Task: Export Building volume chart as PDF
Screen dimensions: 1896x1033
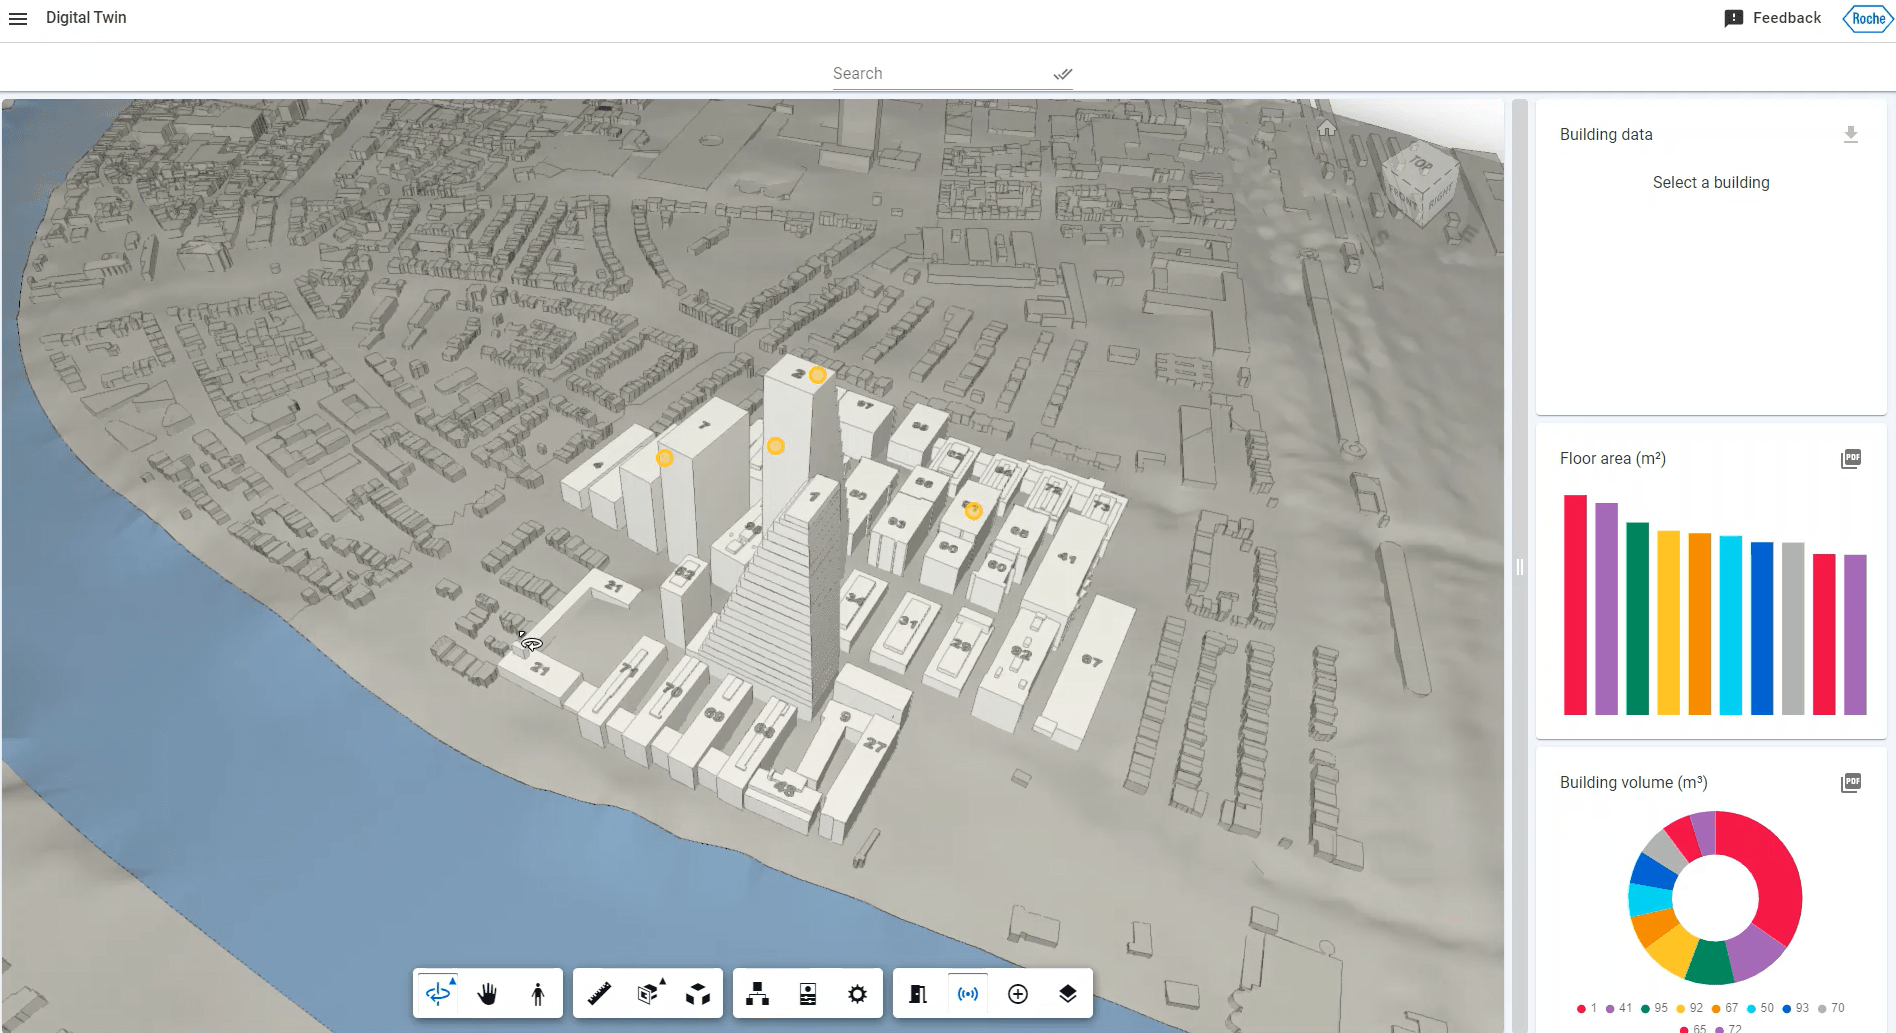Action: click(x=1850, y=783)
